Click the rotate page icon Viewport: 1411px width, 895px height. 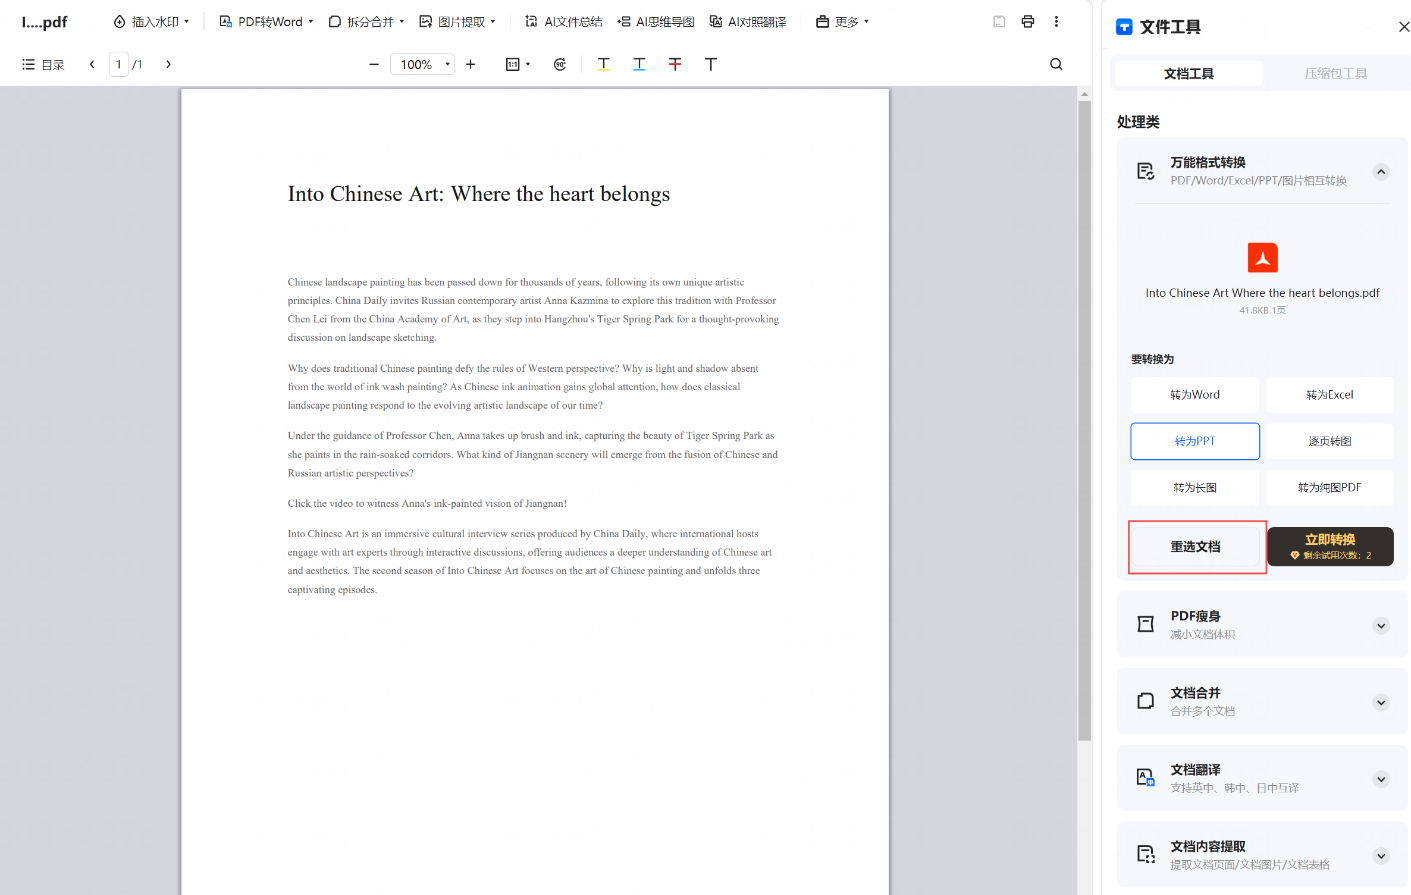click(560, 64)
